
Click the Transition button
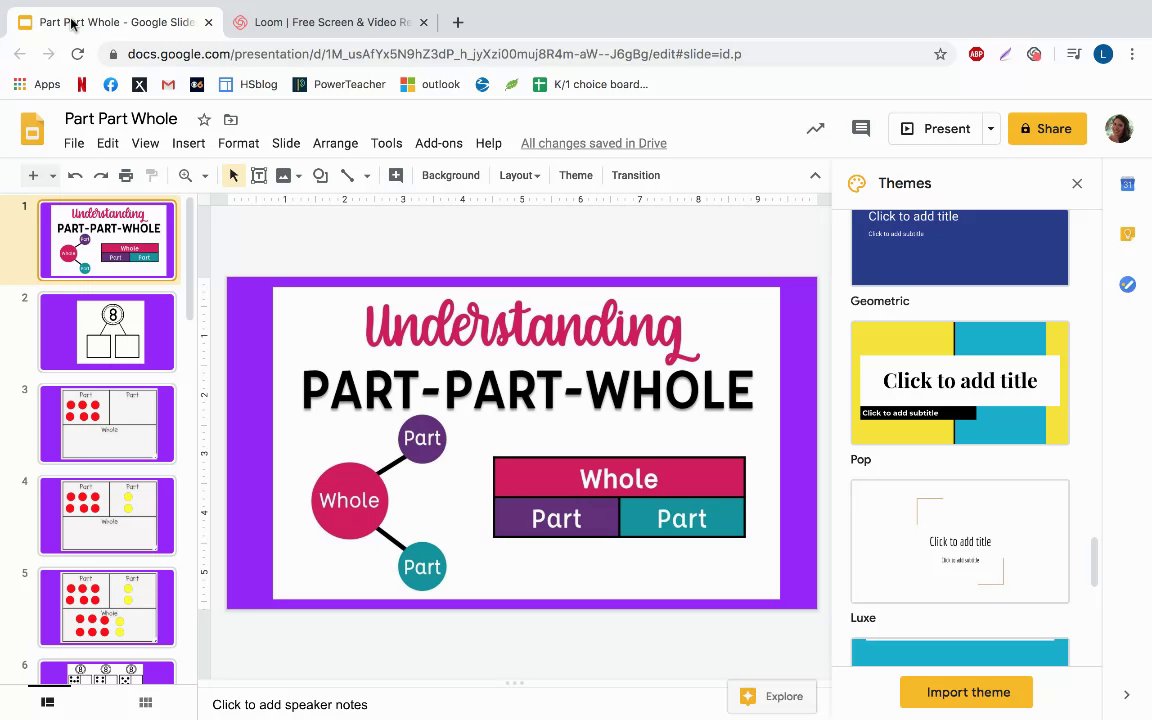pos(636,176)
